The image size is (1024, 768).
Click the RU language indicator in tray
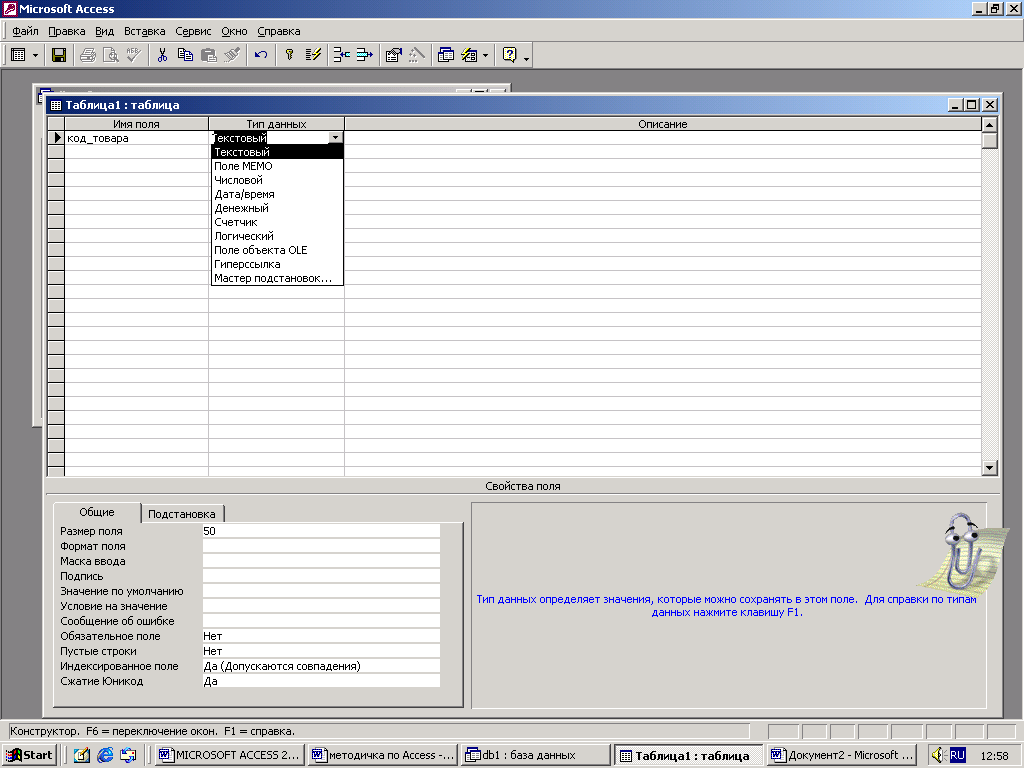(x=957, y=755)
